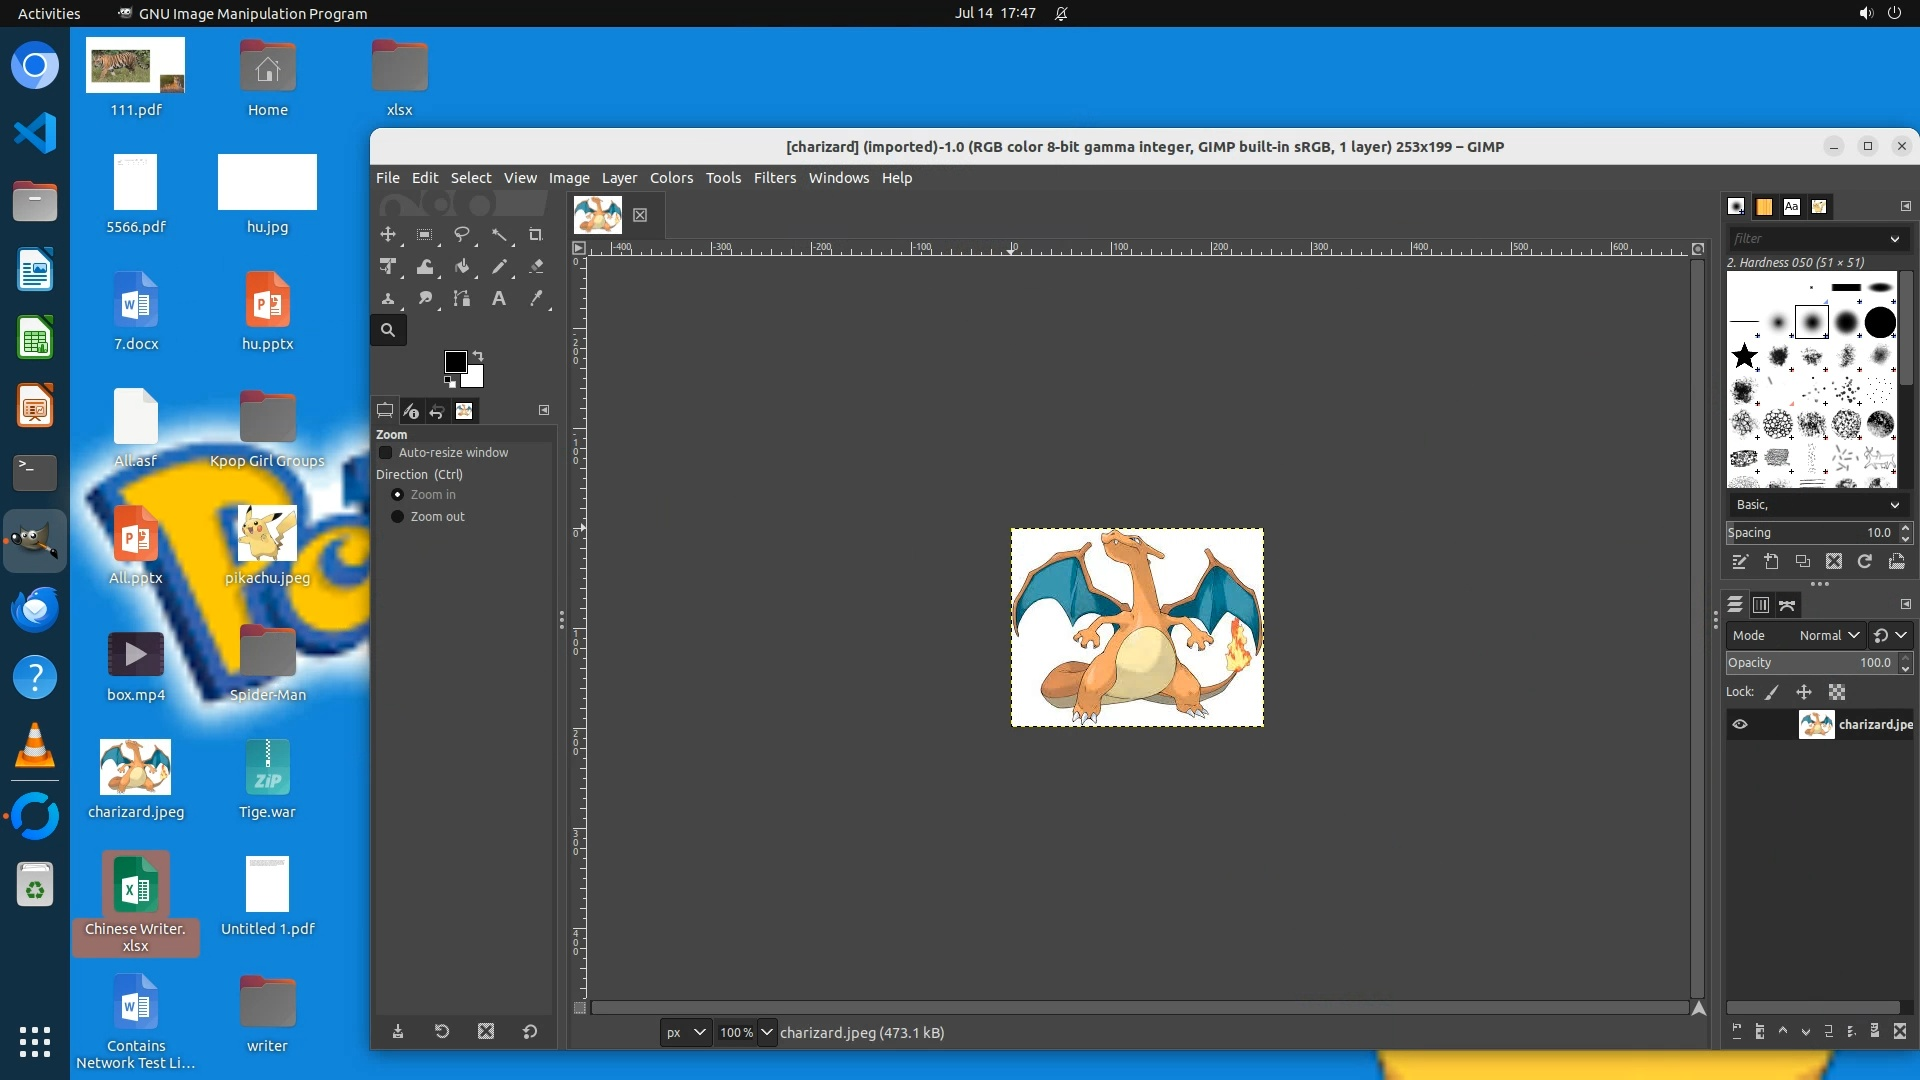Select the Paths tool
Image resolution: width=1920 pixels, height=1080 pixels.
coord(461,299)
